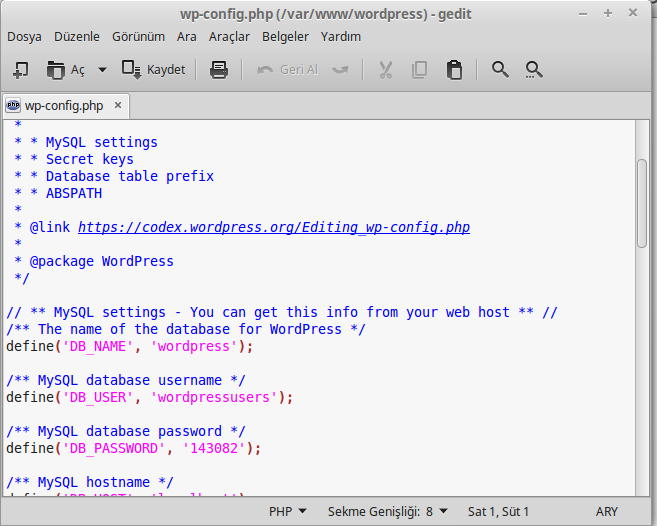Expand the recent files arrow beside Aç

[102, 70]
